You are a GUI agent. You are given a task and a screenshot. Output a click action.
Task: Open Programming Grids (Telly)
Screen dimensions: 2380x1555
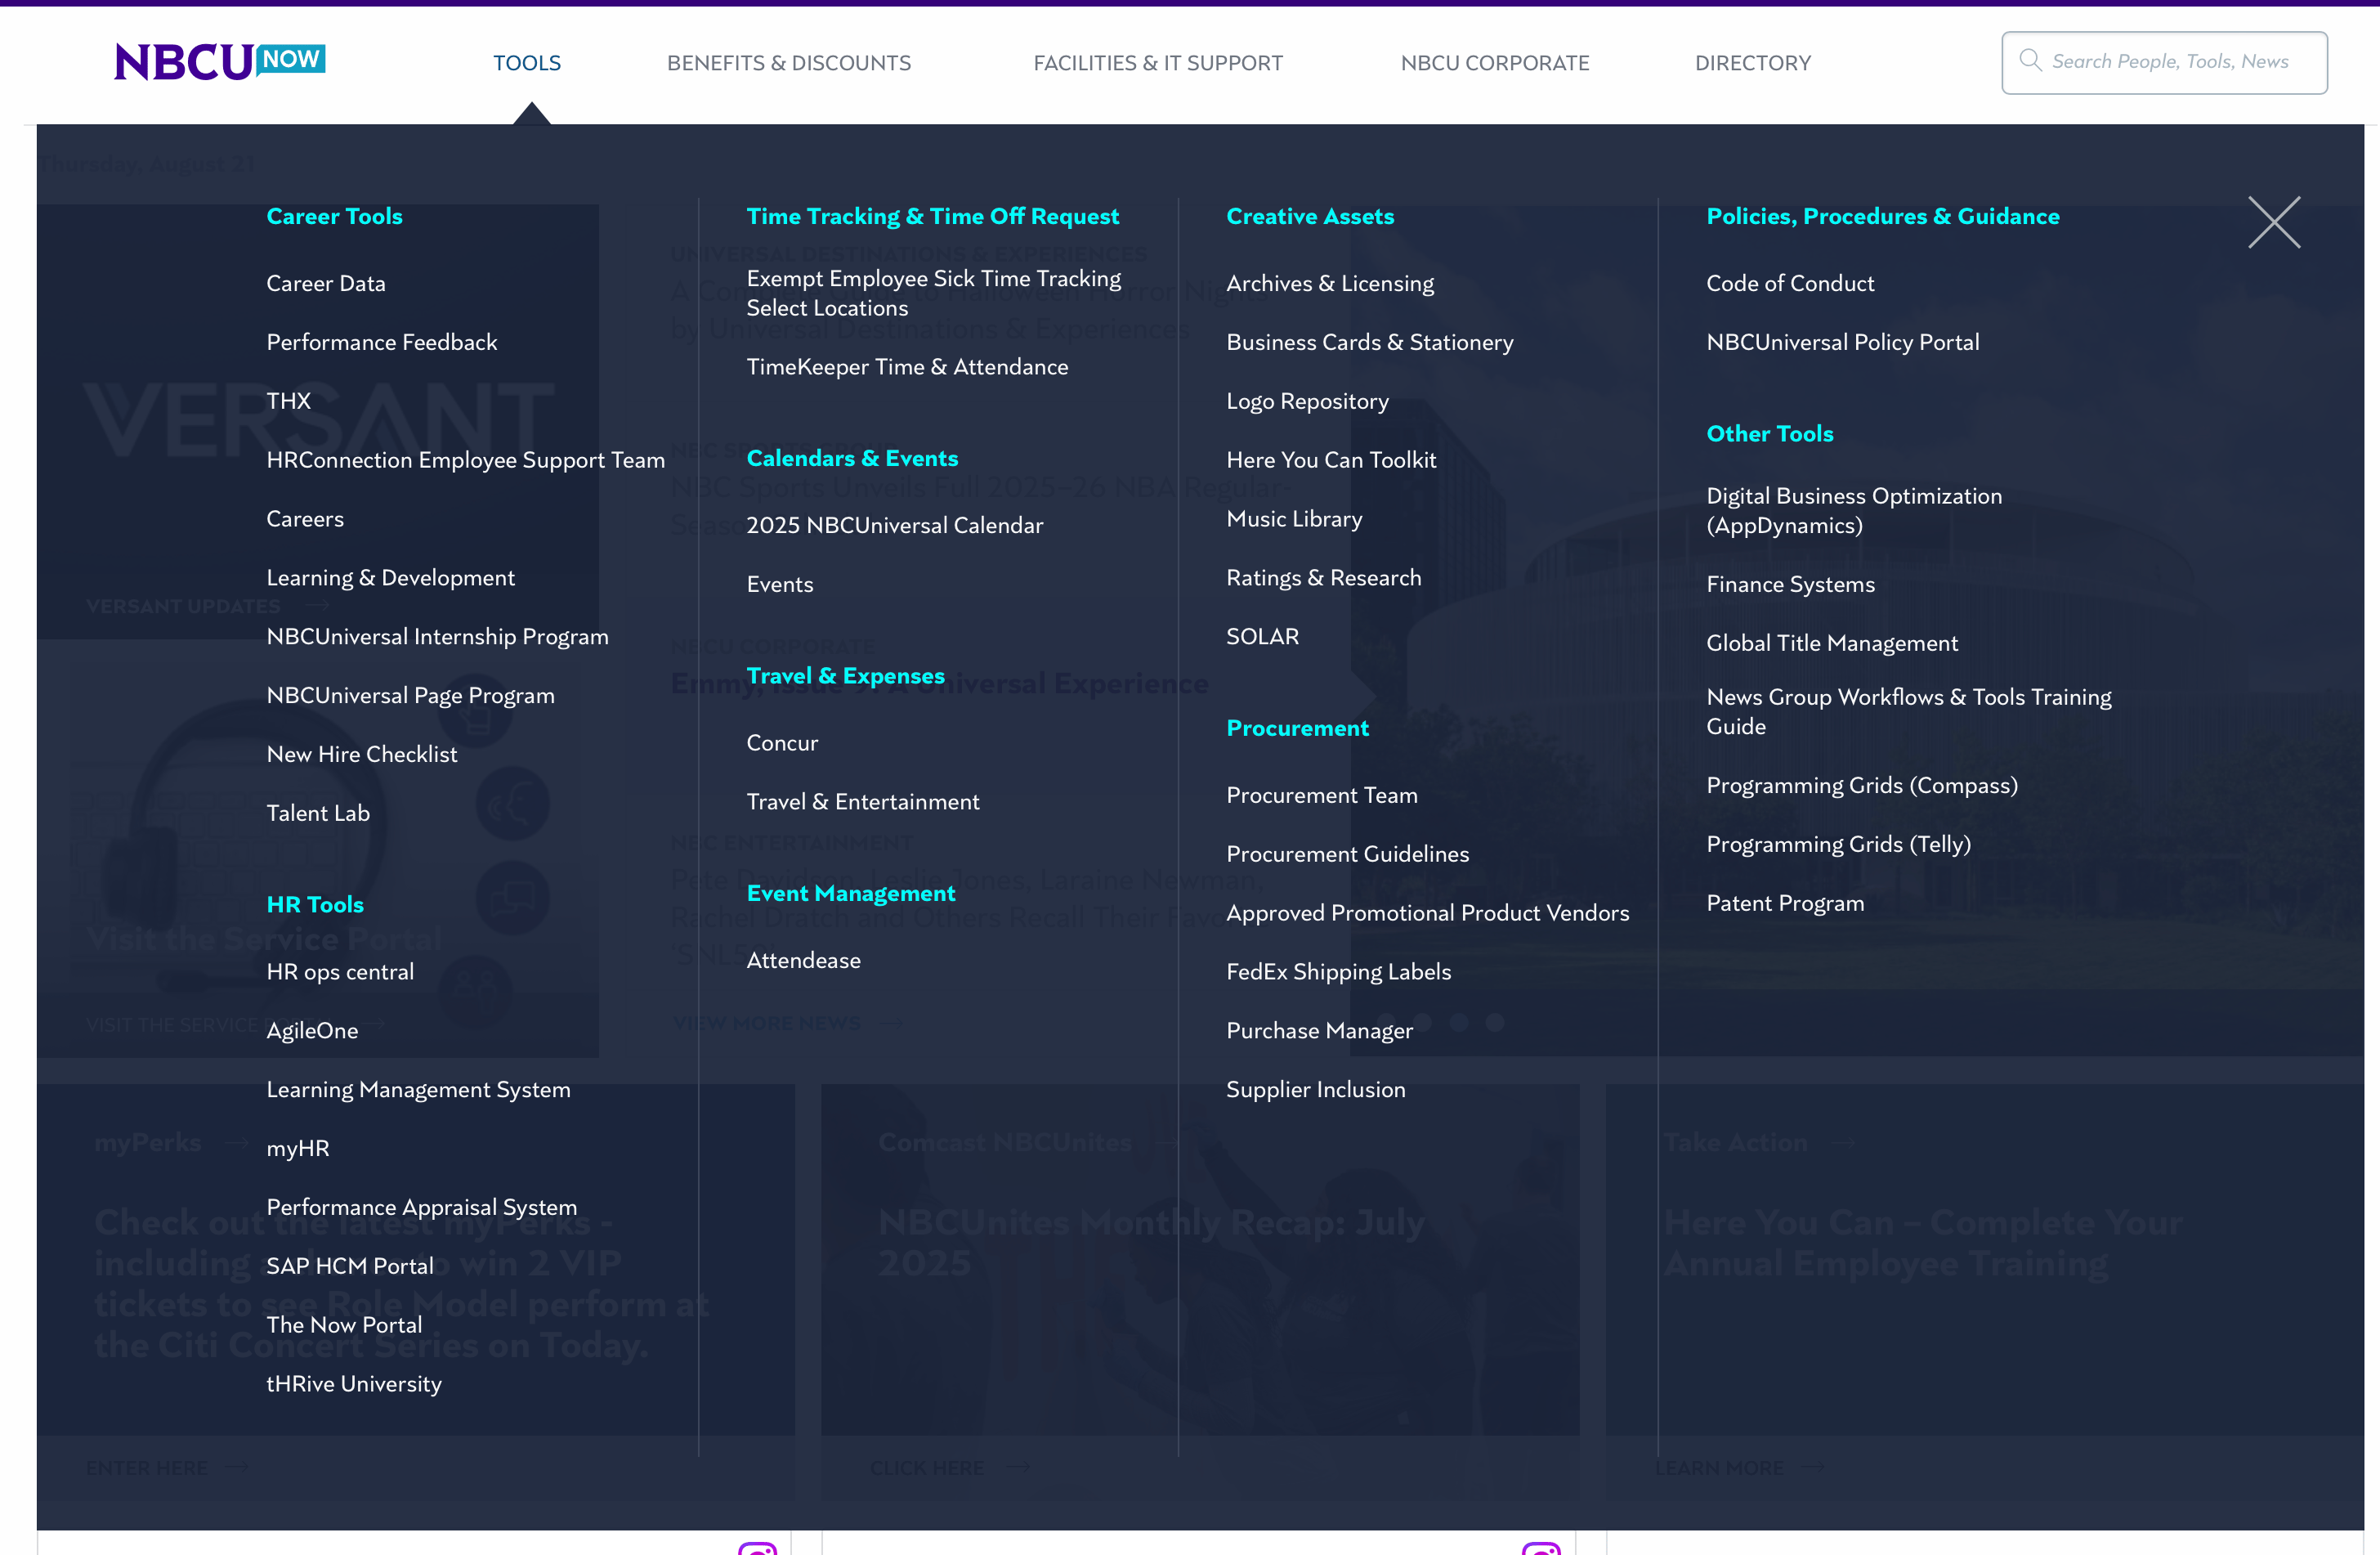[1839, 845]
